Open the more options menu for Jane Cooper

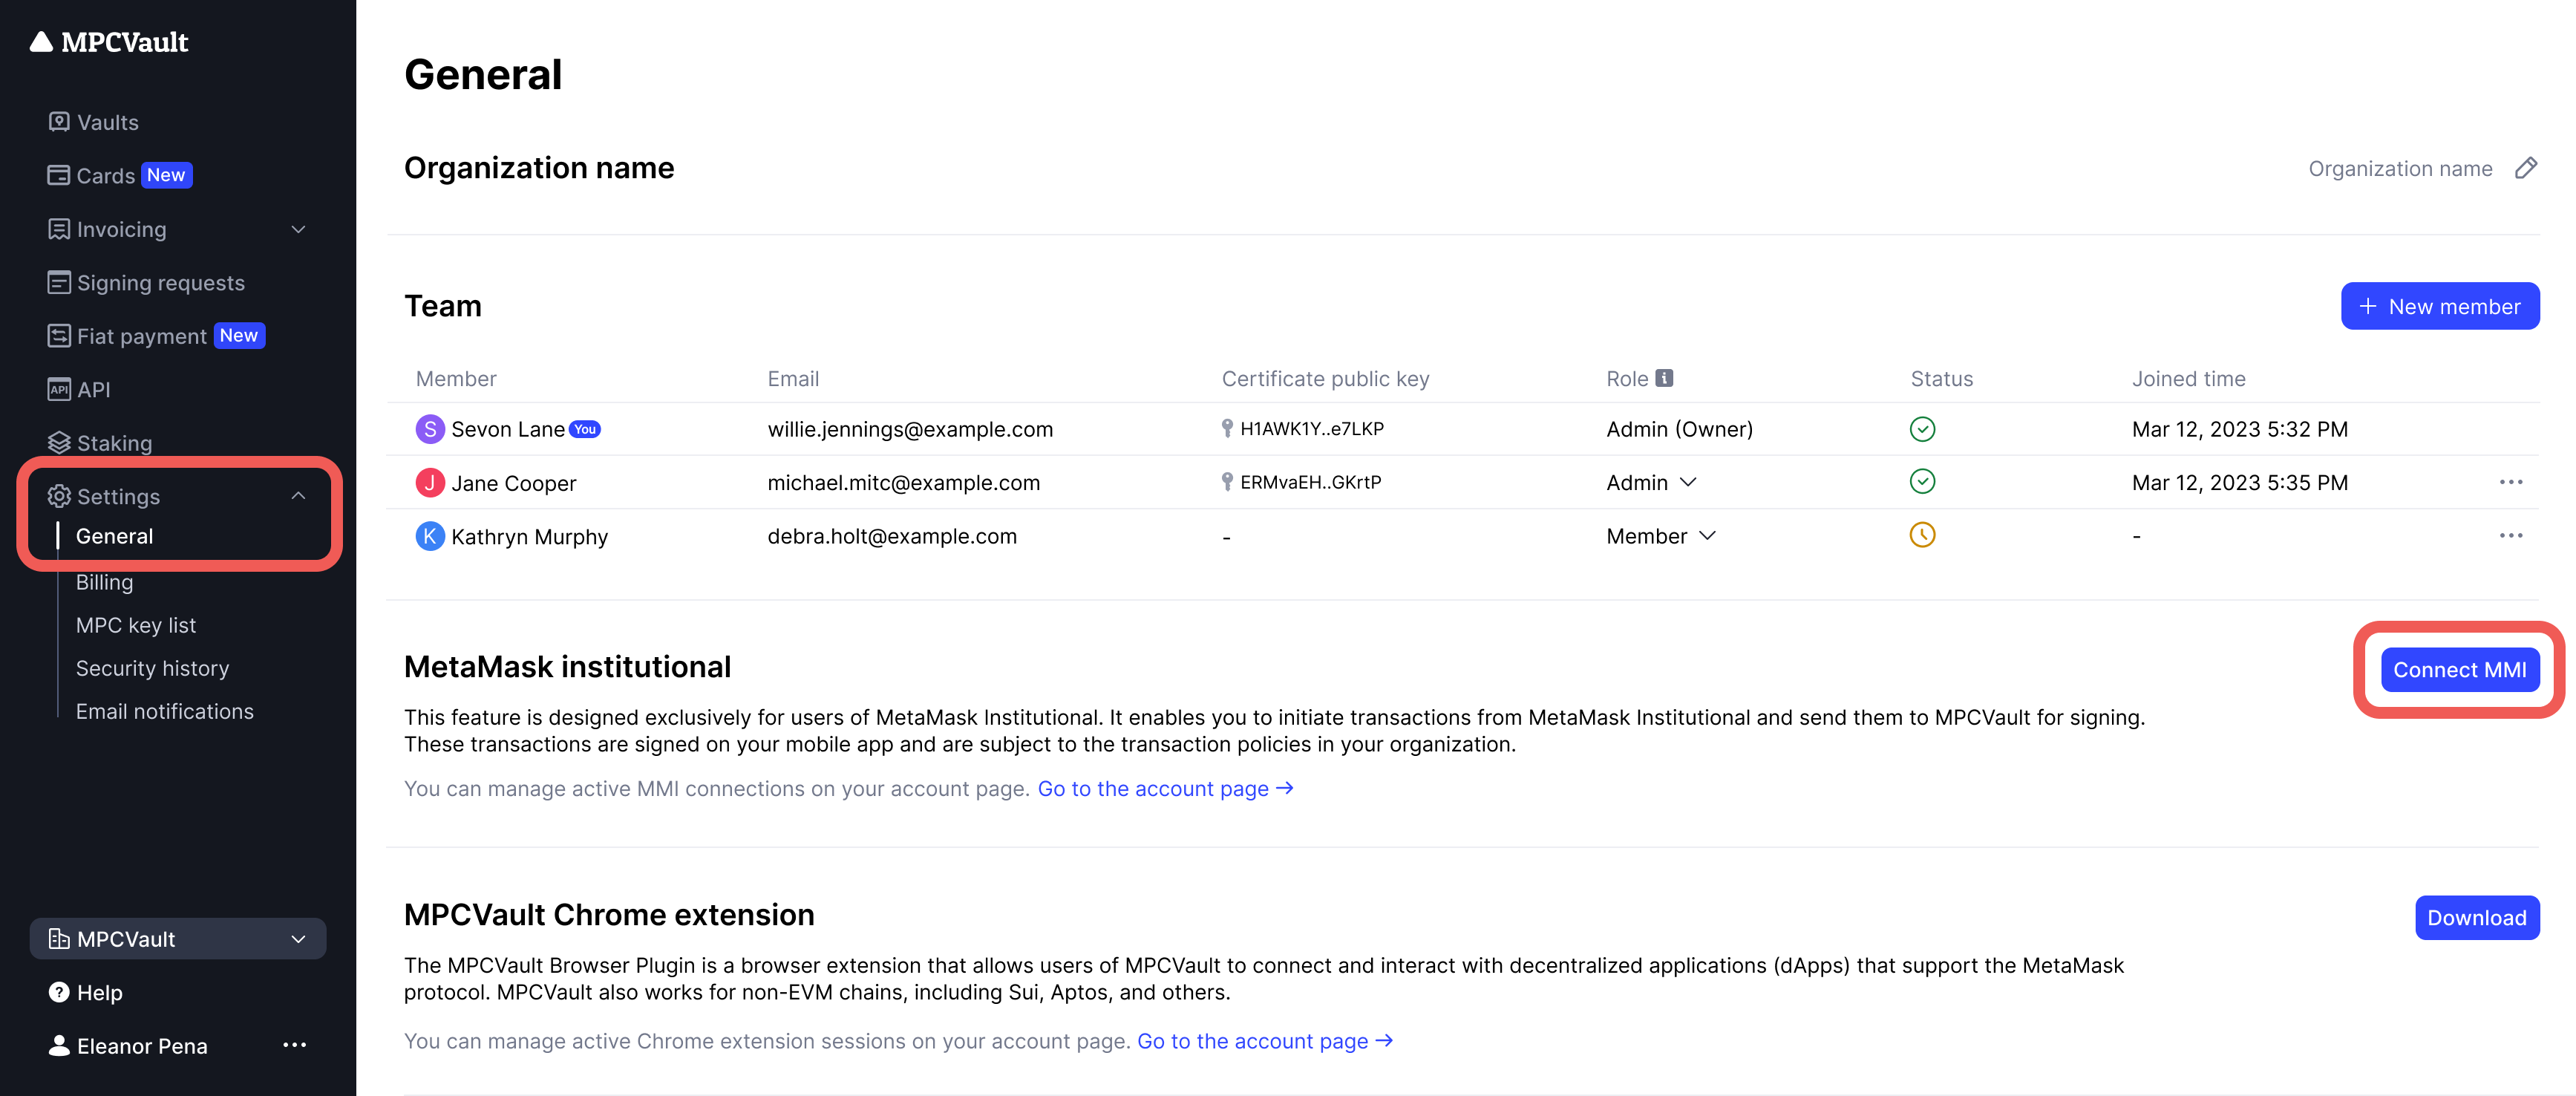pyautogui.click(x=2510, y=482)
